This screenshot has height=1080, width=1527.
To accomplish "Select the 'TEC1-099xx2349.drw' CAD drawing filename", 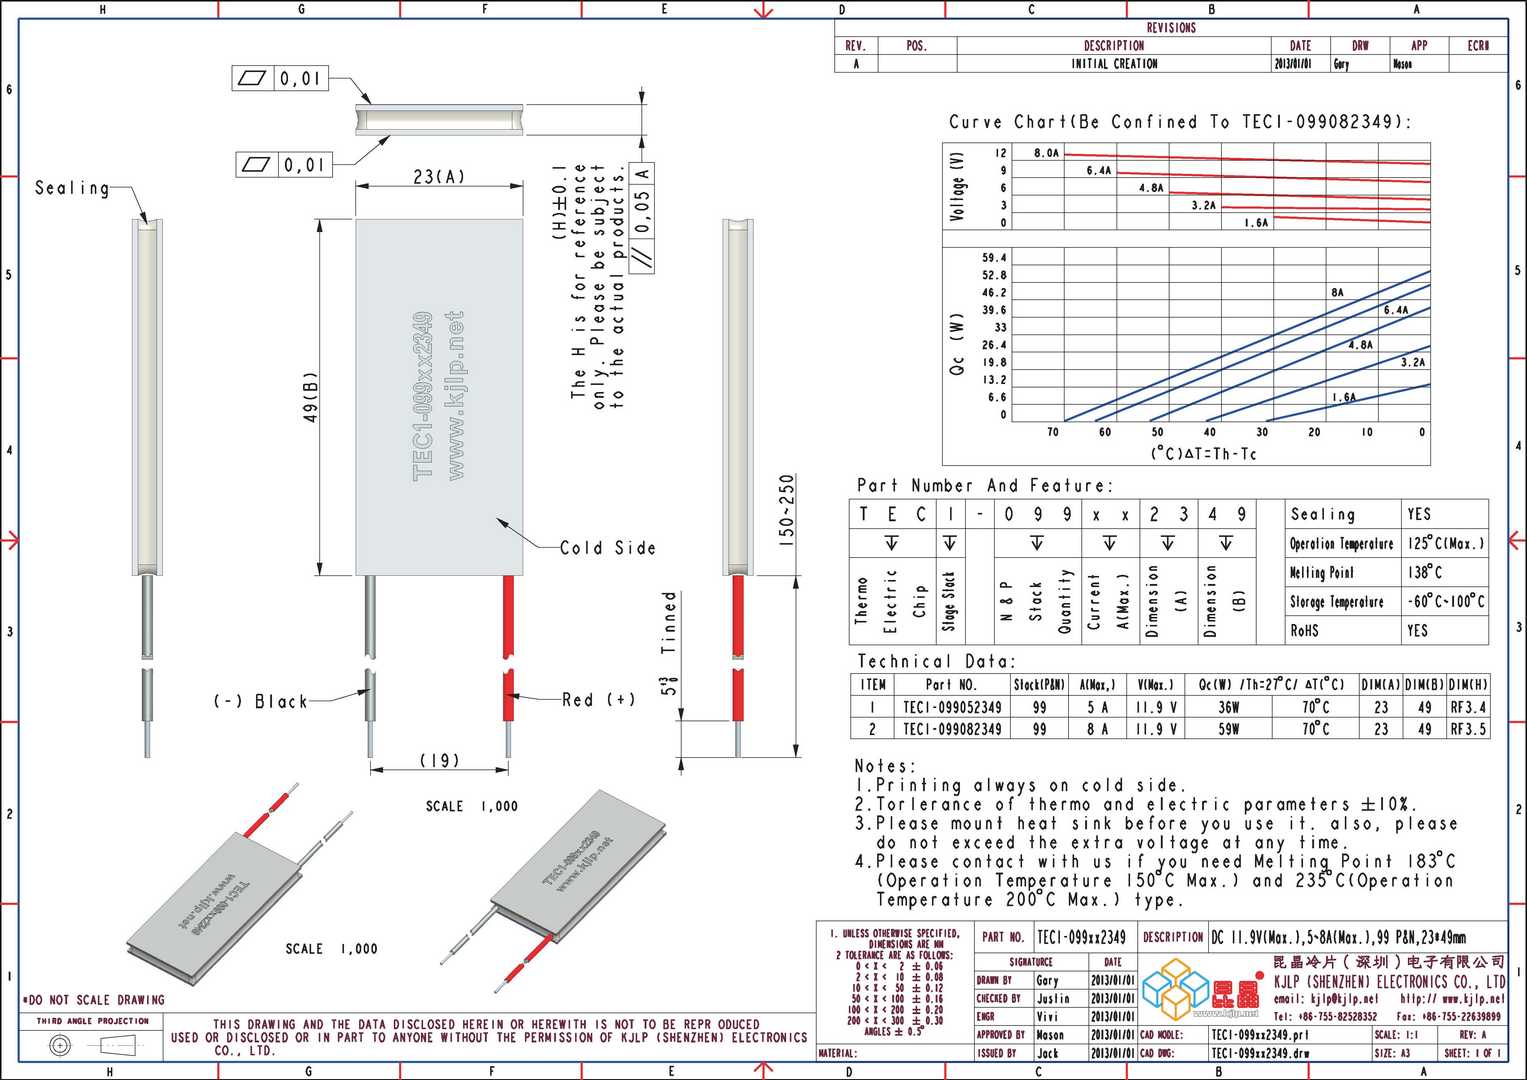I will pos(1260,1053).
